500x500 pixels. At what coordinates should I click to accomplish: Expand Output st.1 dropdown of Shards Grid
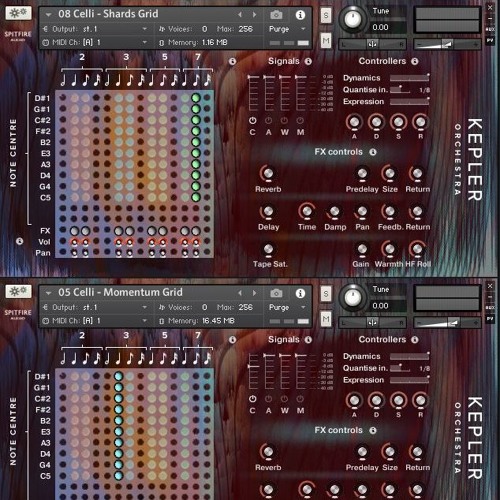click(145, 29)
